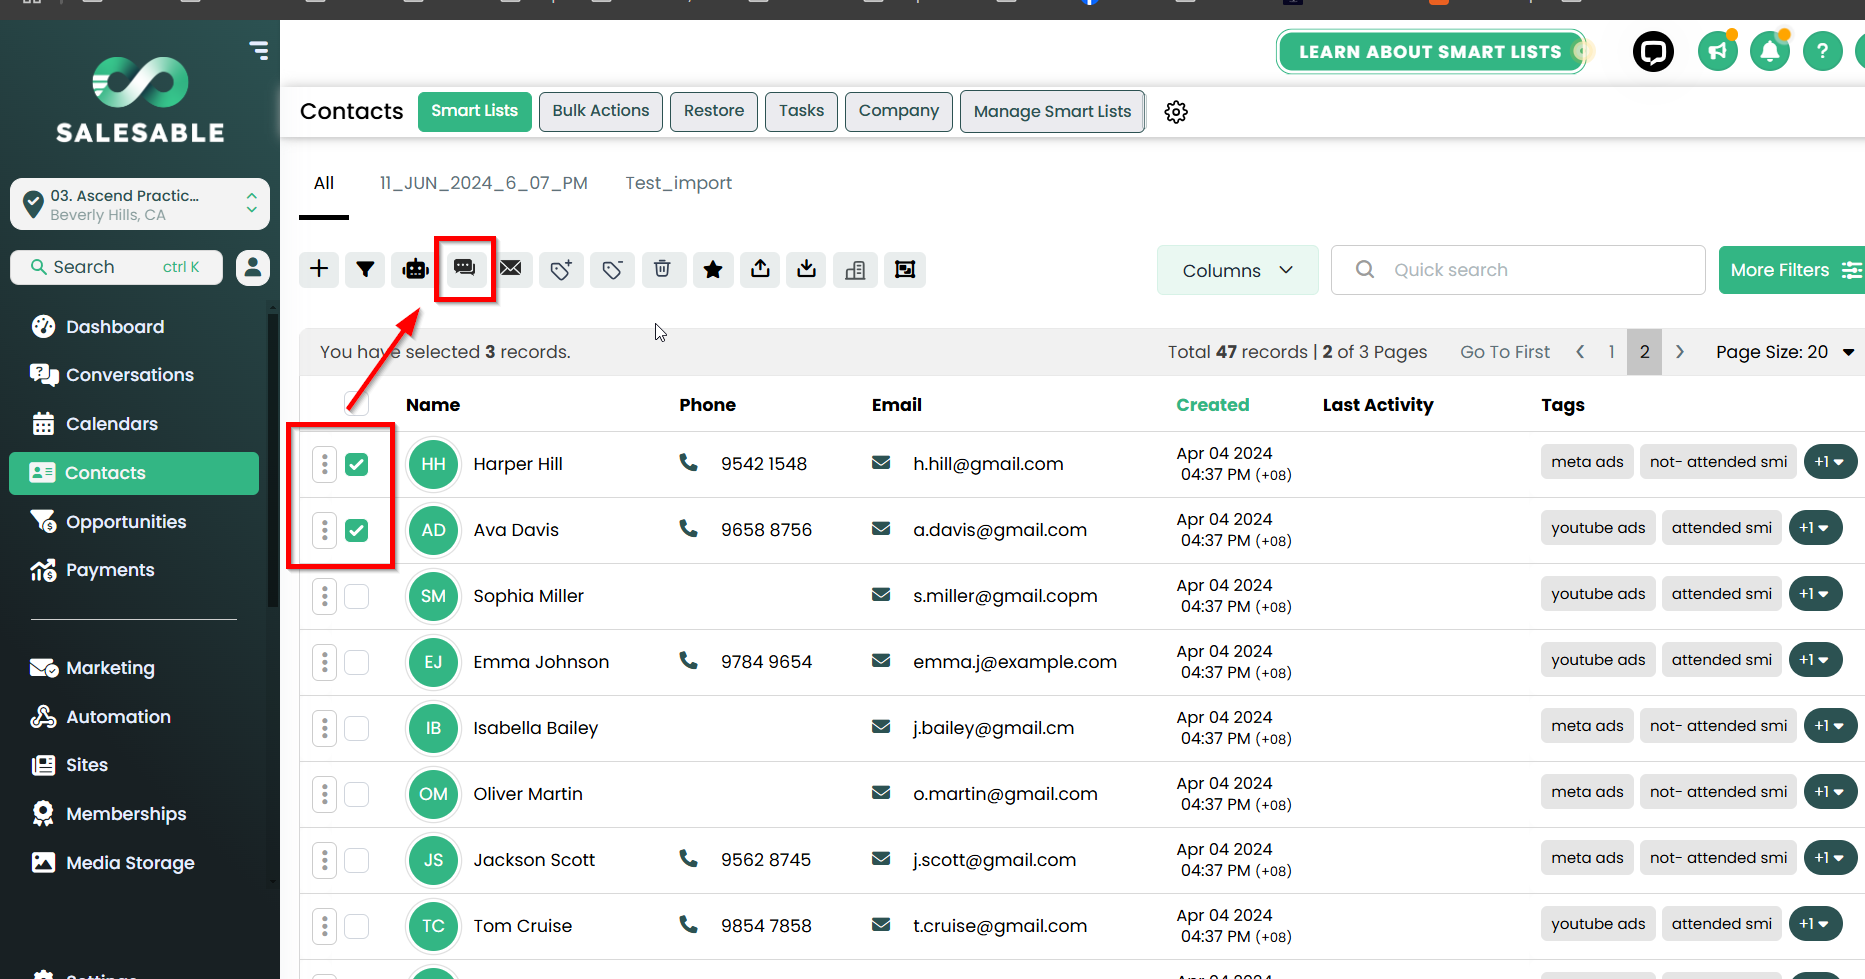Click the last toolbar frame icon

pos(905,269)
